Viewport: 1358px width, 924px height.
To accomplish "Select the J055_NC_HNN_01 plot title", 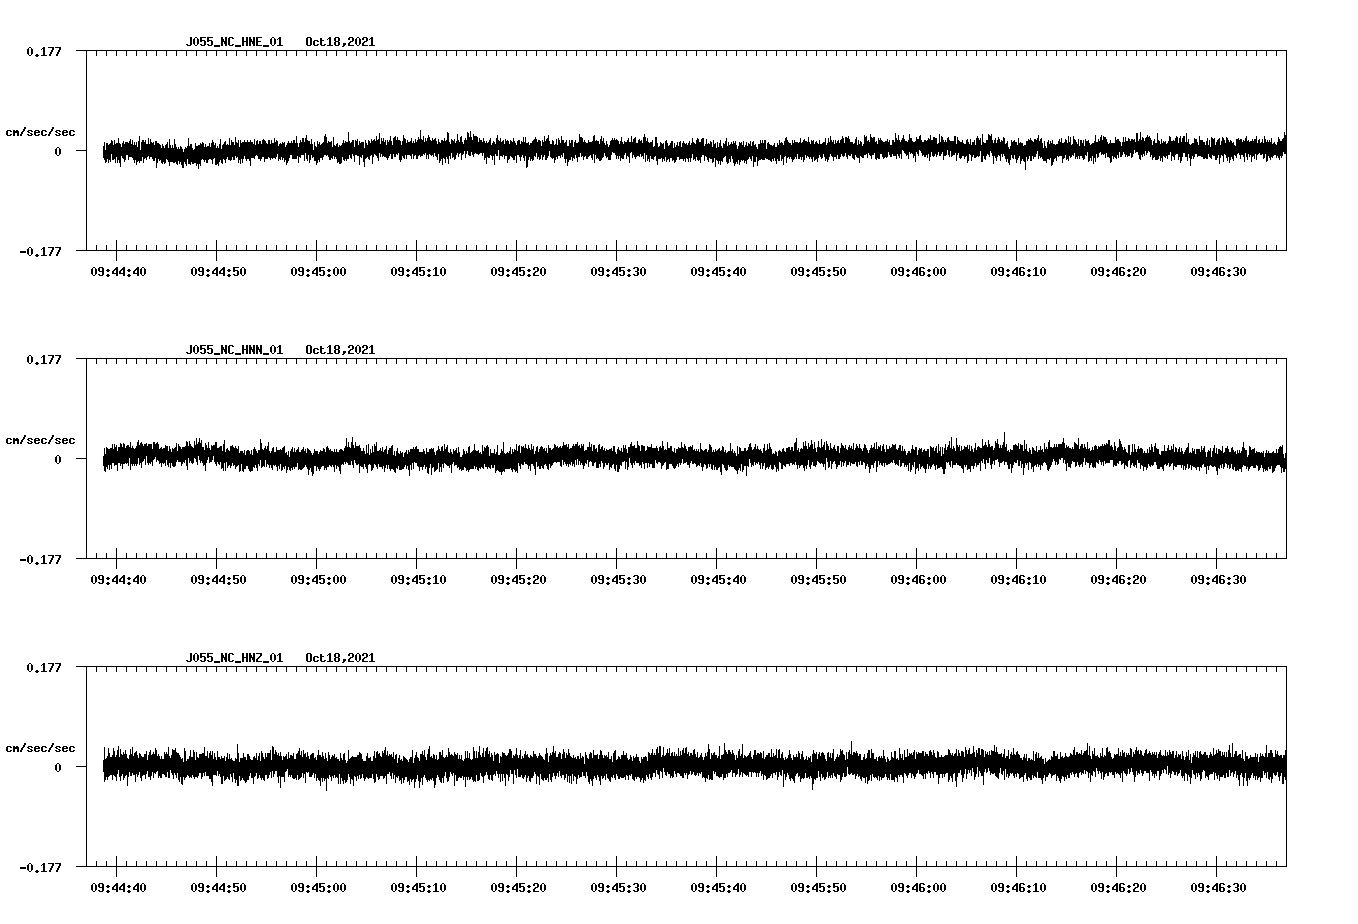I will point(234,350).
